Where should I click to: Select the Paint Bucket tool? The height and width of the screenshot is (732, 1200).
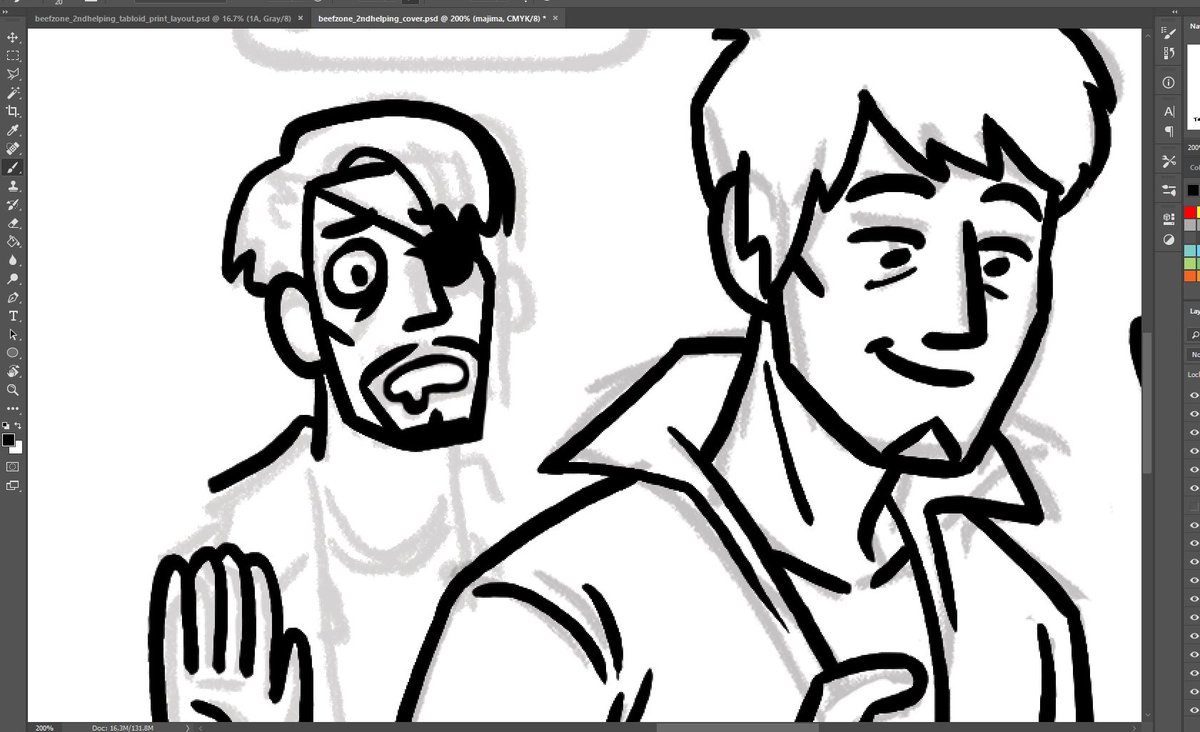point(13,242)
